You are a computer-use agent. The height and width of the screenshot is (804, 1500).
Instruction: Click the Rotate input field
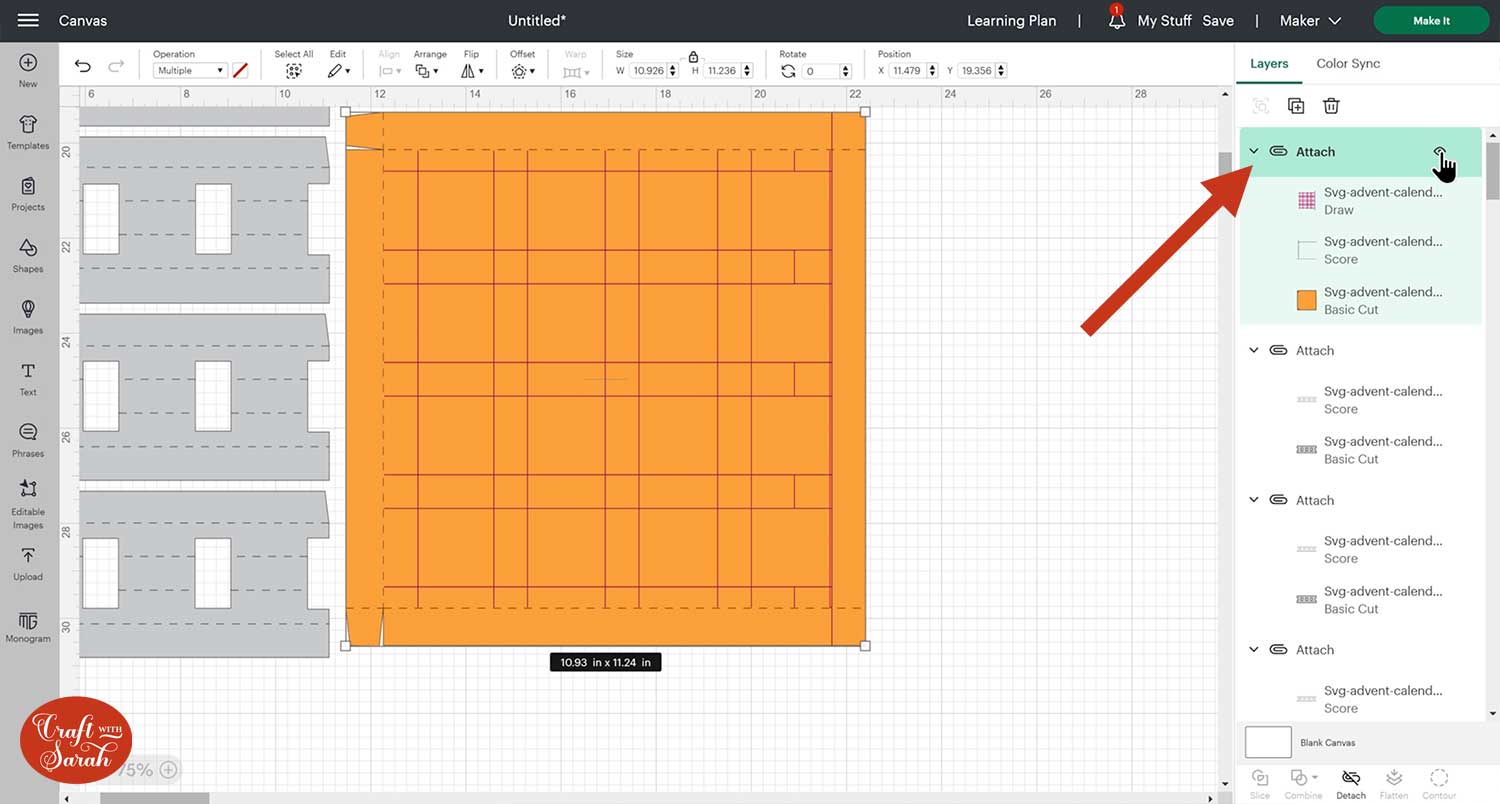coord(821,71)
